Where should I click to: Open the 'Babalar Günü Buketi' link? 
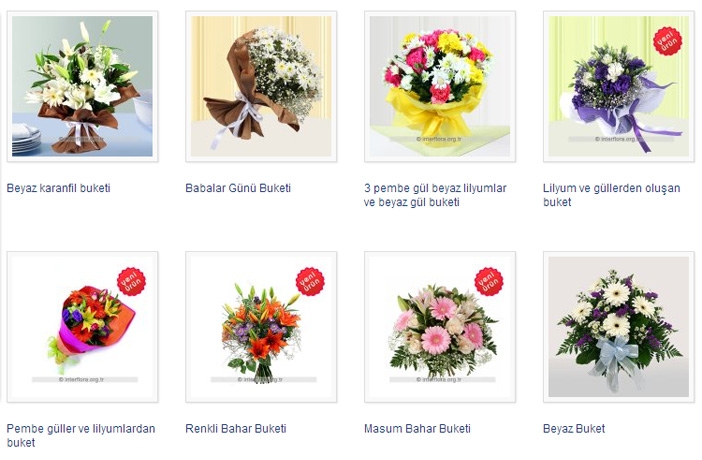point(238,188)
